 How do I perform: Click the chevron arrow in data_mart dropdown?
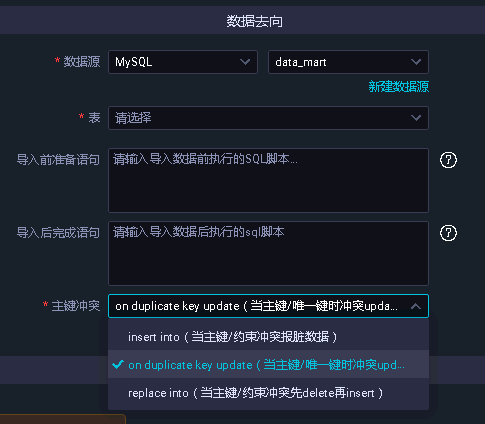coord(416,62)
